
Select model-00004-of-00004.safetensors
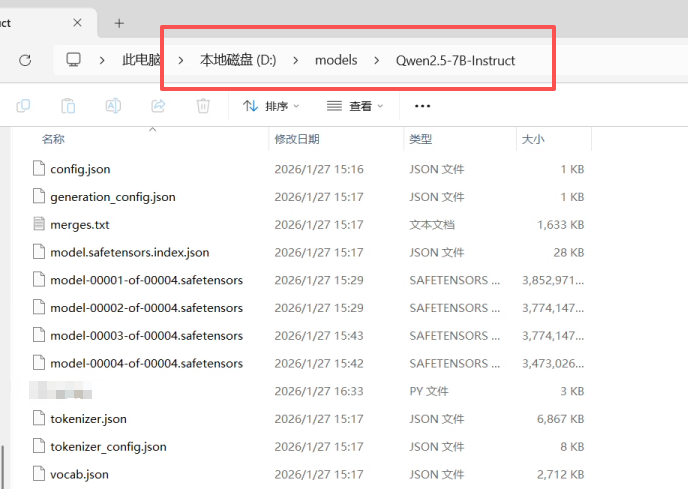click(x=147, y=363)
